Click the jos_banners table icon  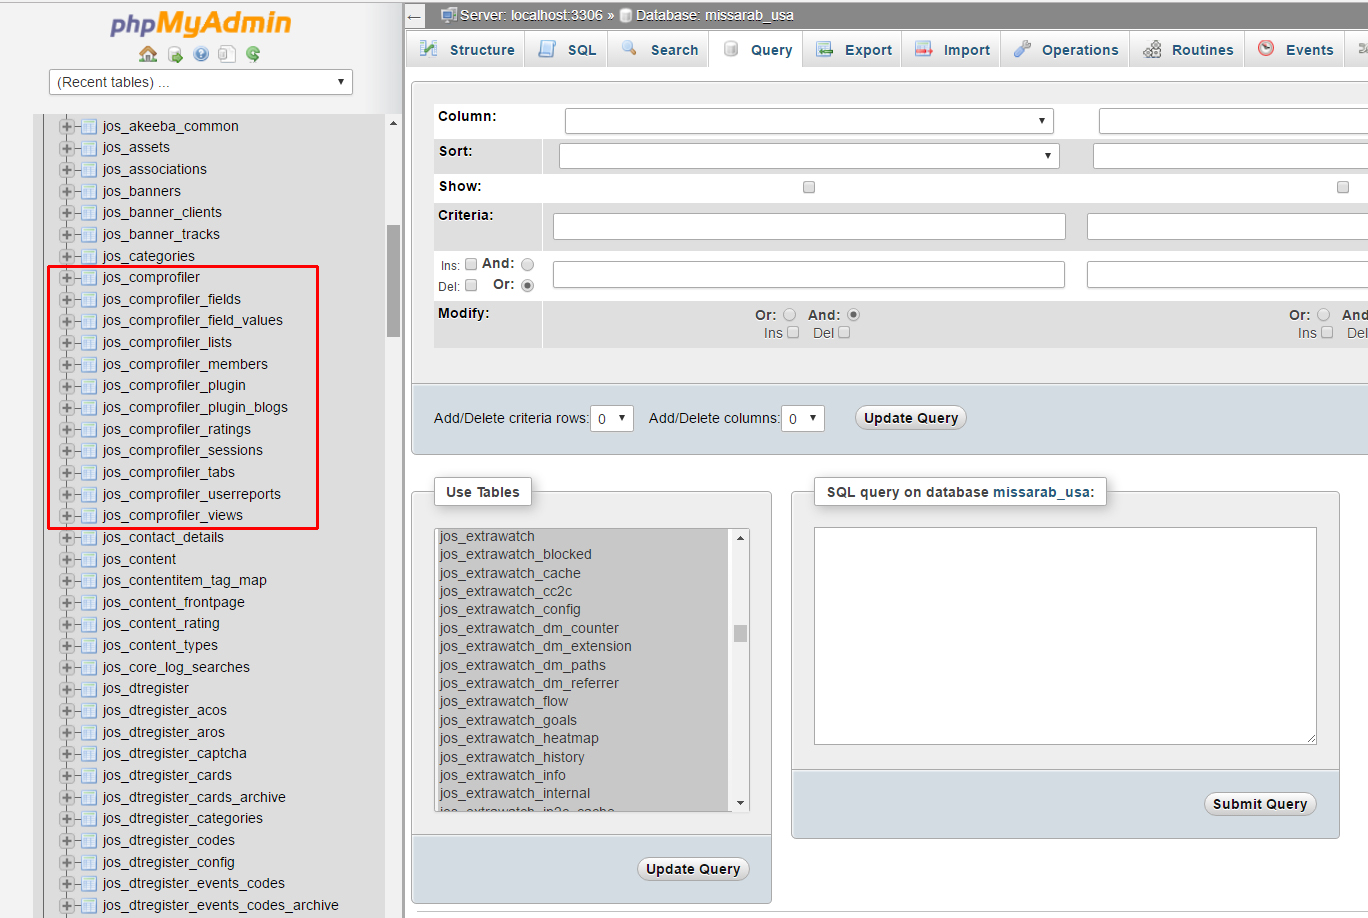point(89,191)
